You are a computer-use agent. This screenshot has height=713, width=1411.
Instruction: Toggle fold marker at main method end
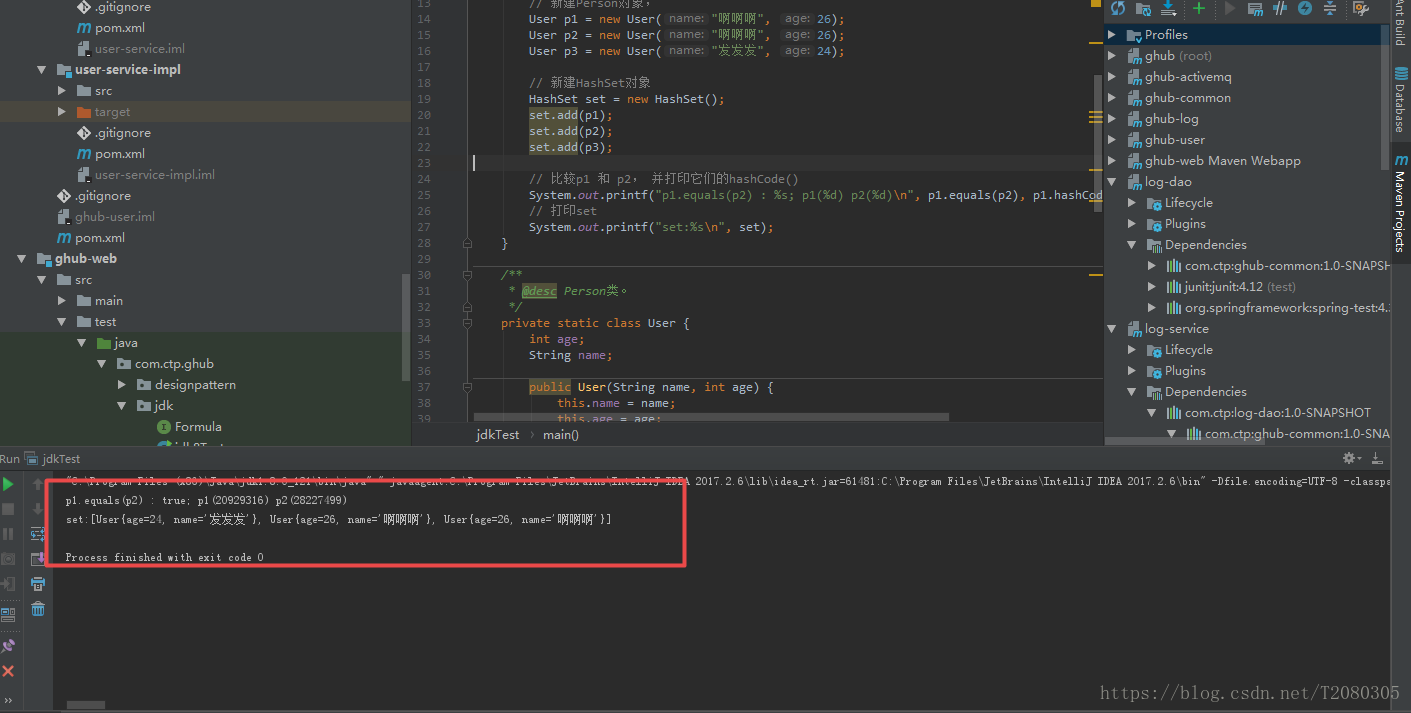click(467, 243)
